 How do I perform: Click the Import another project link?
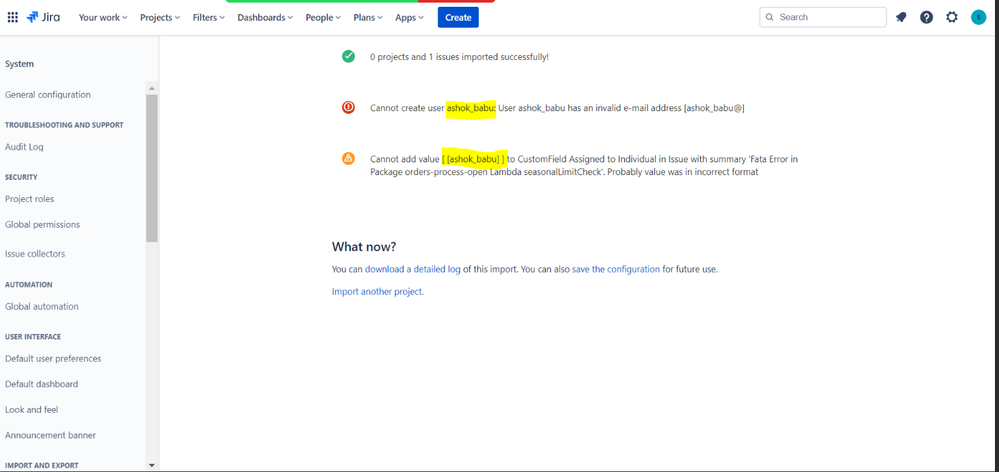click(378, 292)
